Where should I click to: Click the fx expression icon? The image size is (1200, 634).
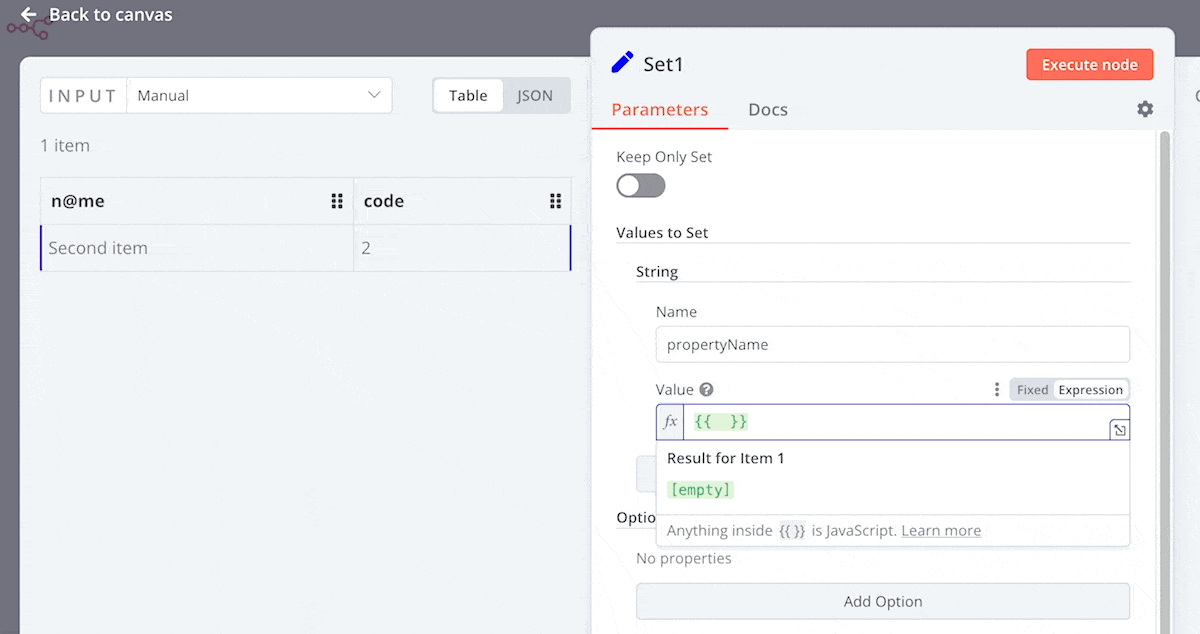click(x=670, y=422)
